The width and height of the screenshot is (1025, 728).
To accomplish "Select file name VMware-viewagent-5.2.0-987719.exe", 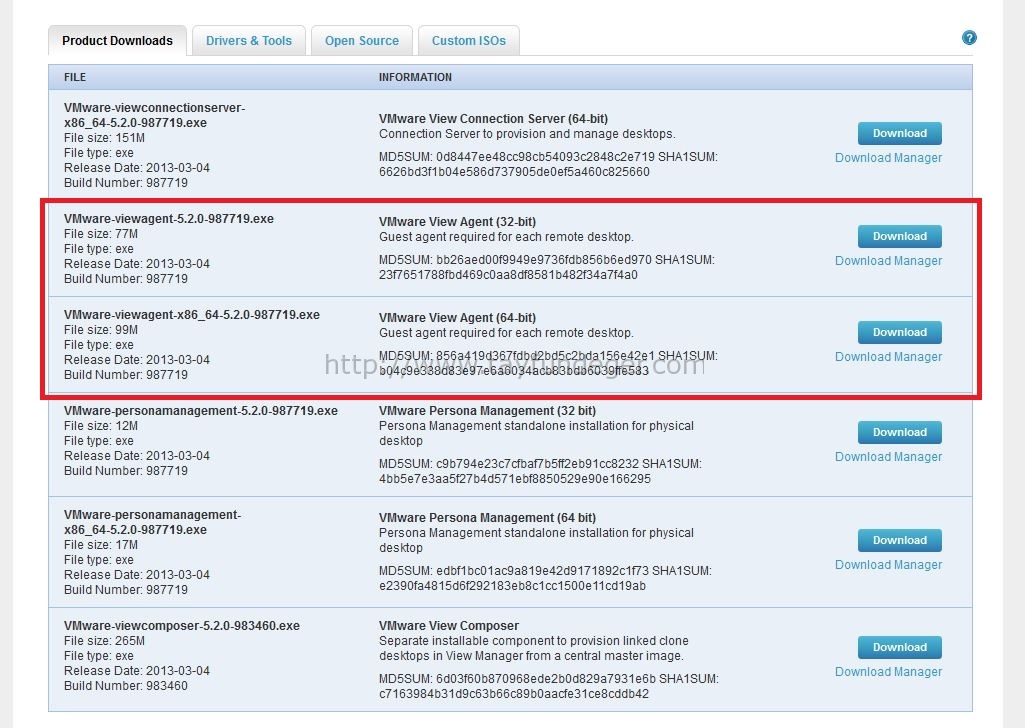I will click(169, 219).
